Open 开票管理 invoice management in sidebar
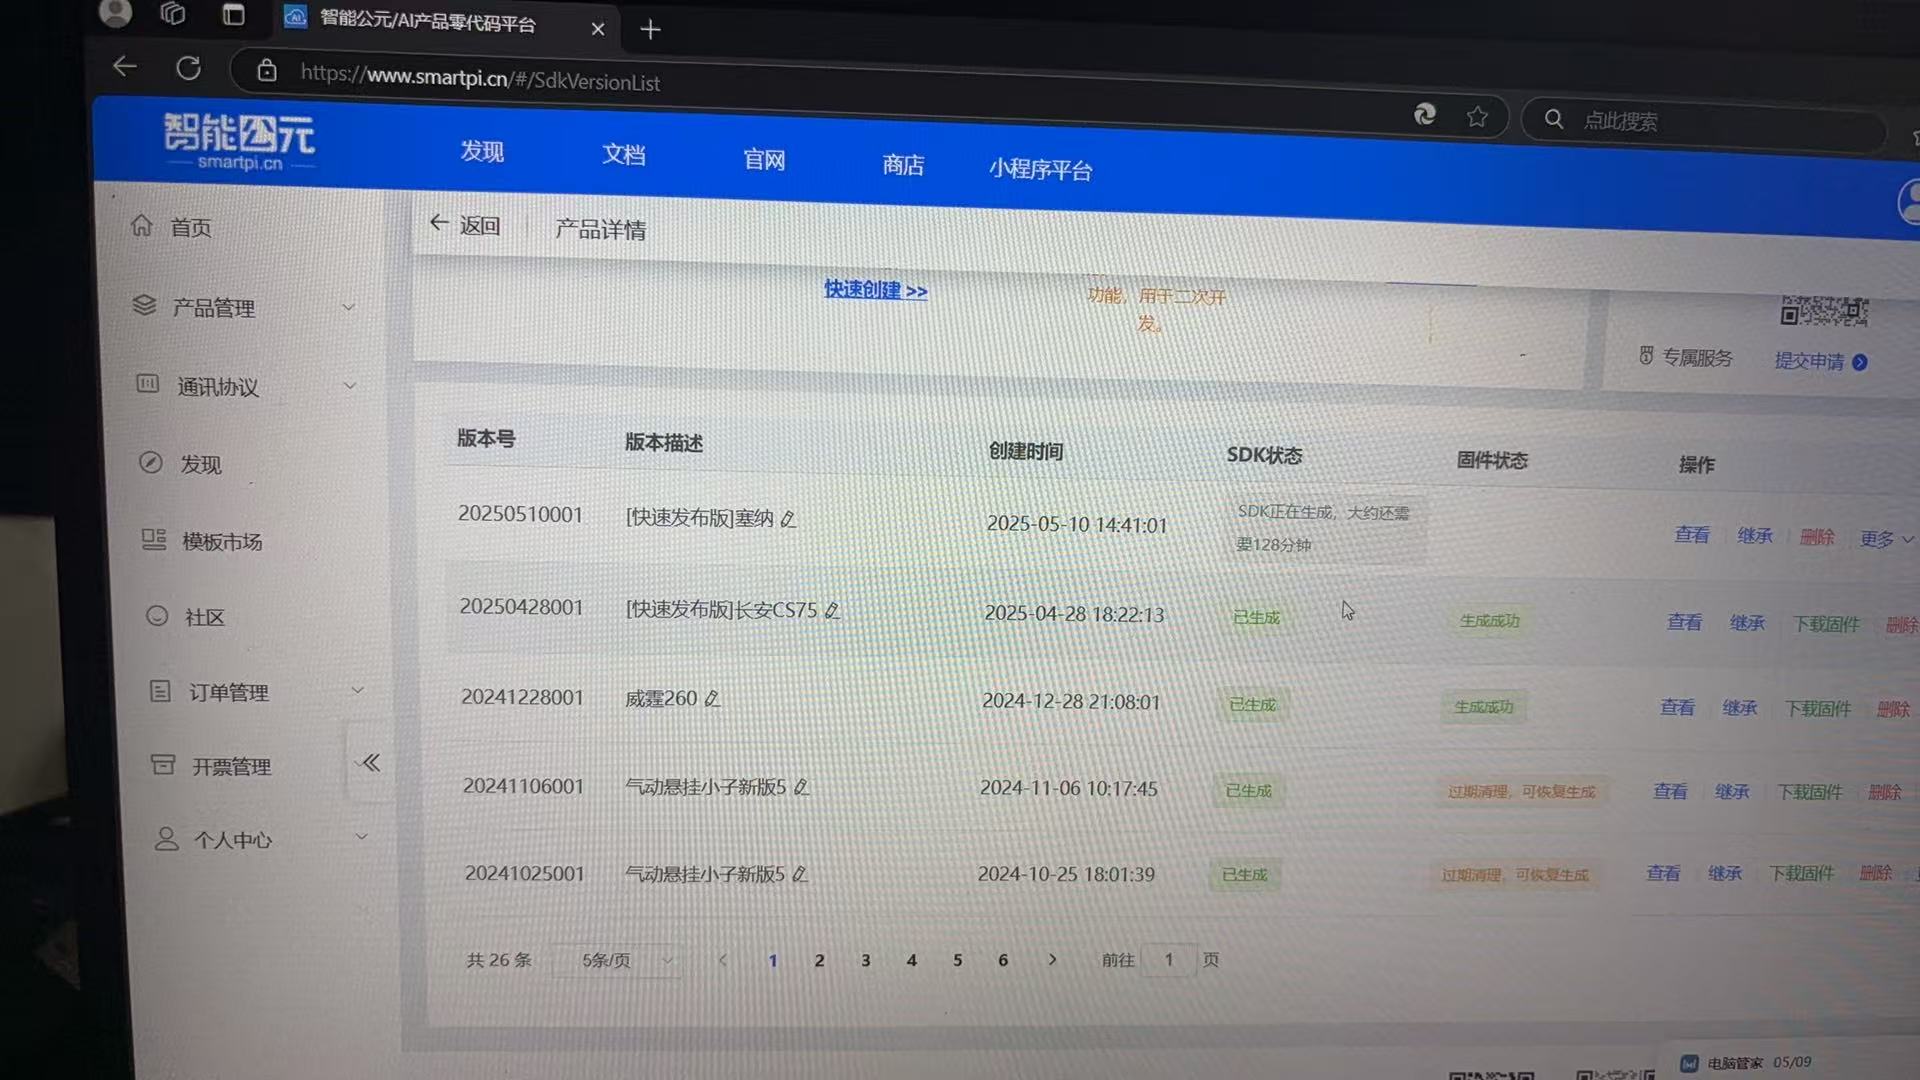The width and height of the screenshot is (1920, 1080). point(163,765)
